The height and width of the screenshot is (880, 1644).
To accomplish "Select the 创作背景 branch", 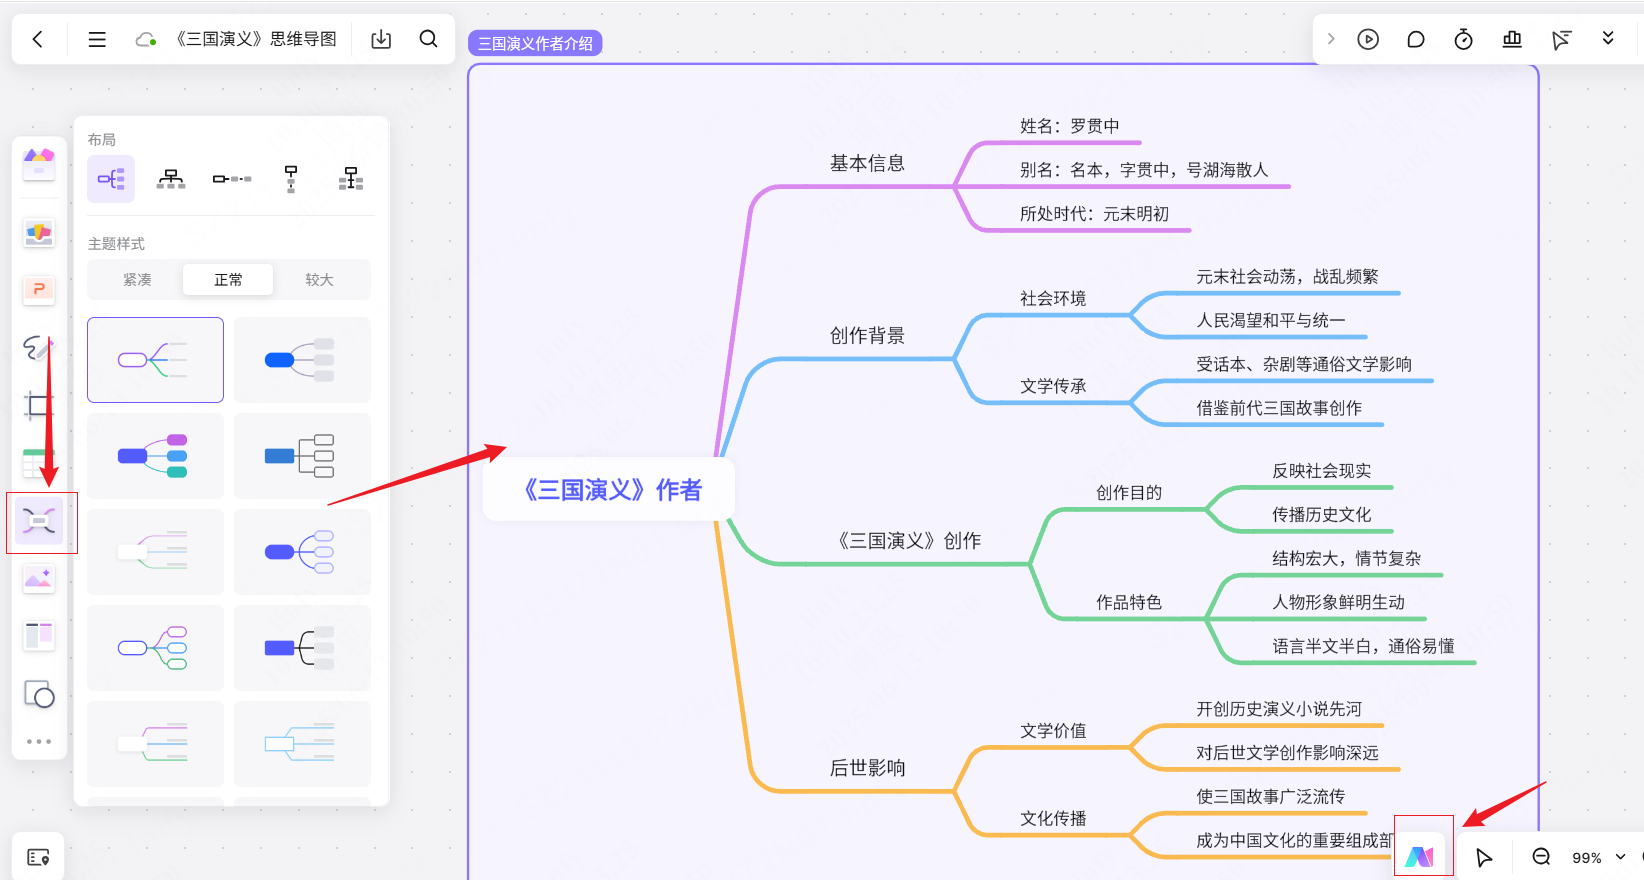I will [867, 336].
